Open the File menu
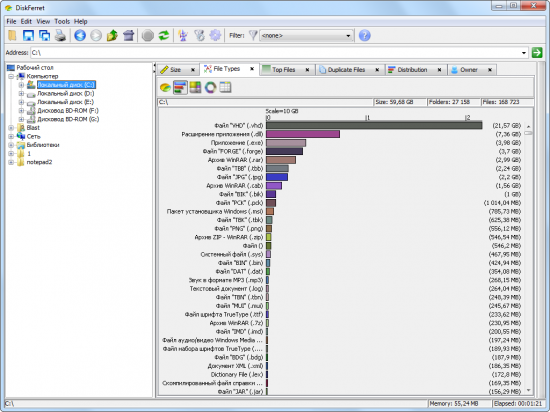 coord(11,21)
